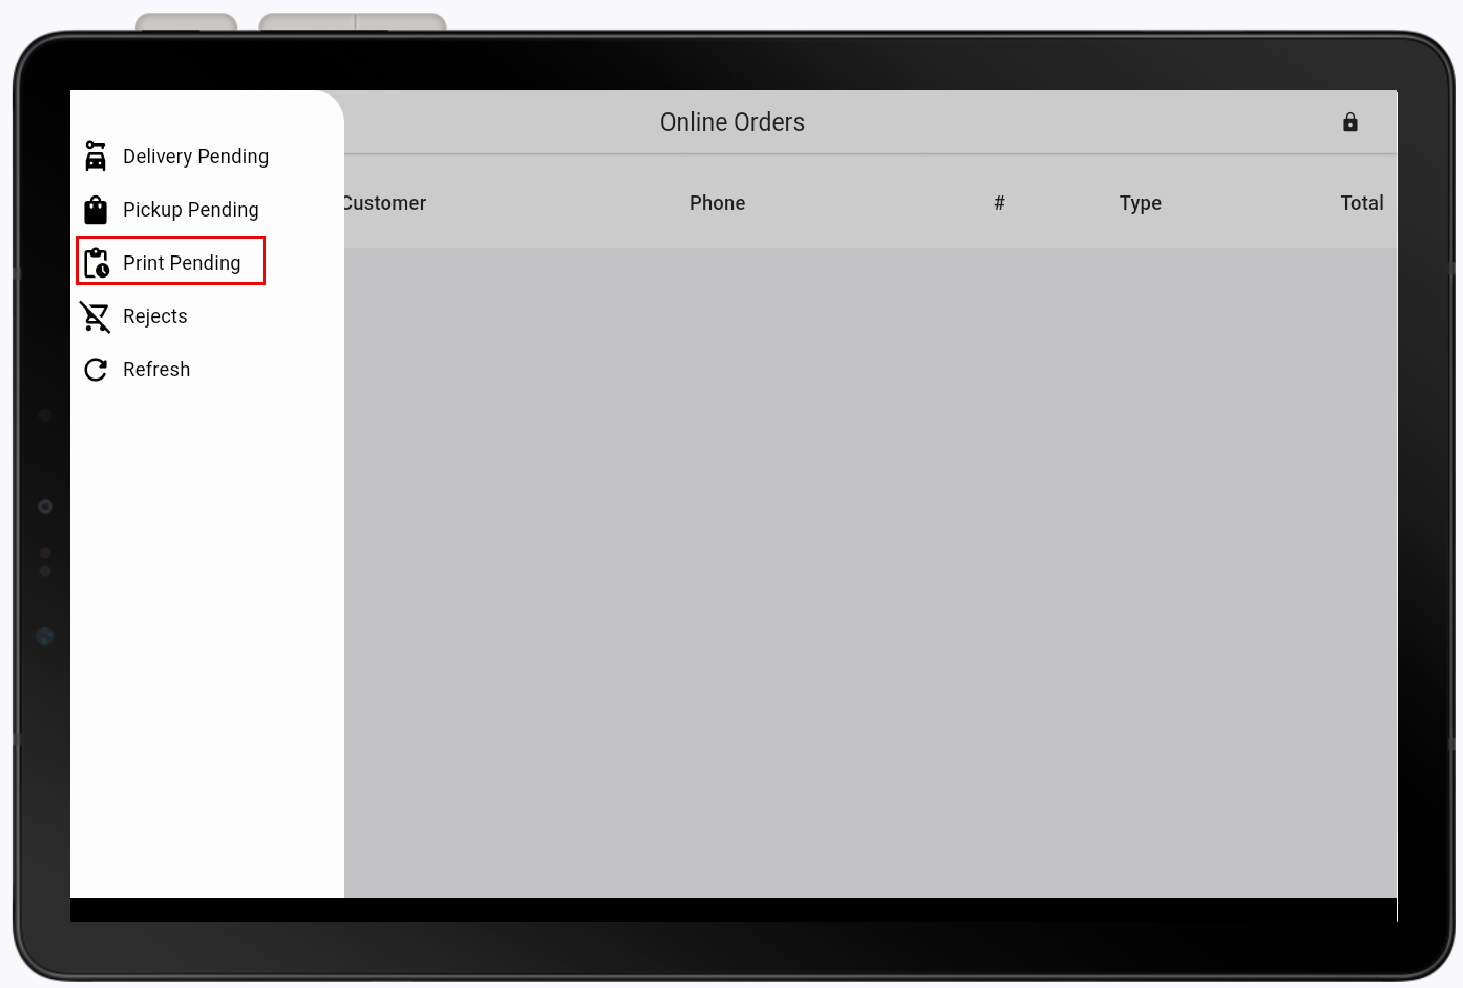Click the Refresh circular arrow icon

tap(95, 369)
